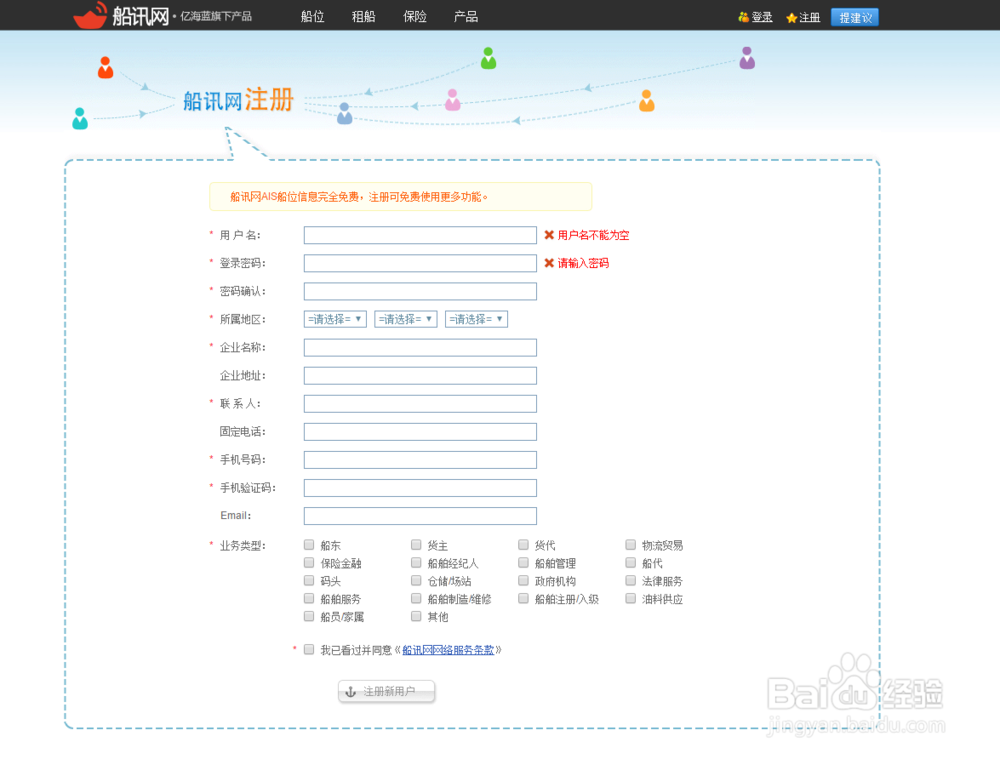Screen dimensions: 1000x759
Task: Focus the 密码确认 input field
Action: coord(420,291)
